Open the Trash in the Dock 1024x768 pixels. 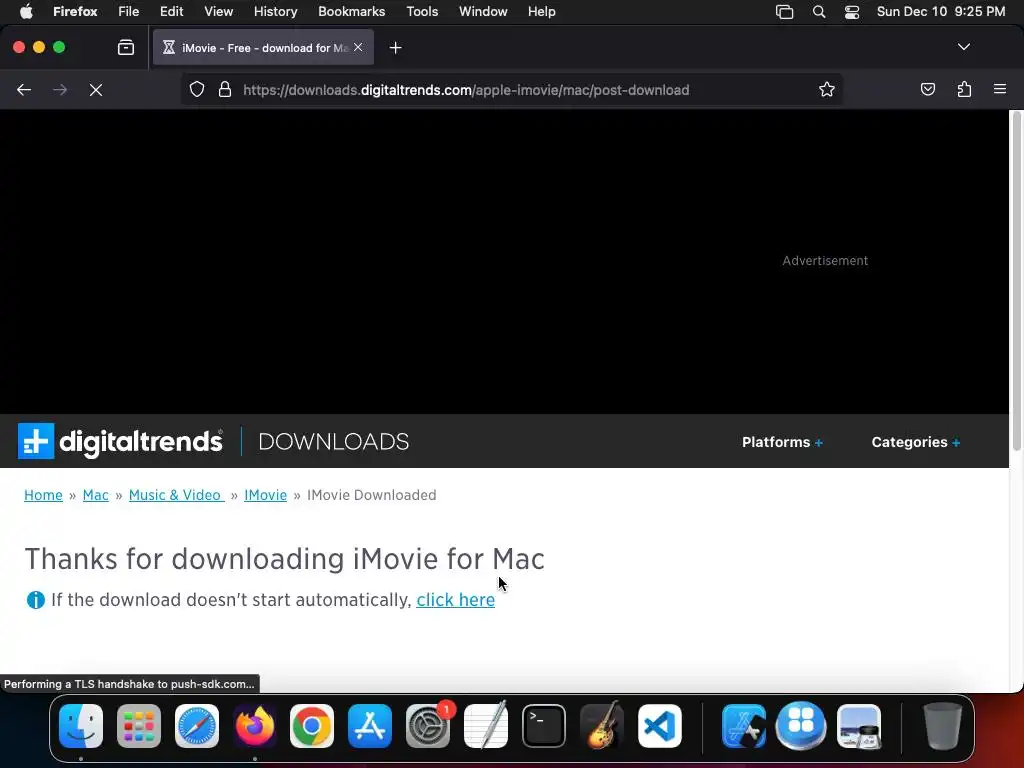pos(942,726)
